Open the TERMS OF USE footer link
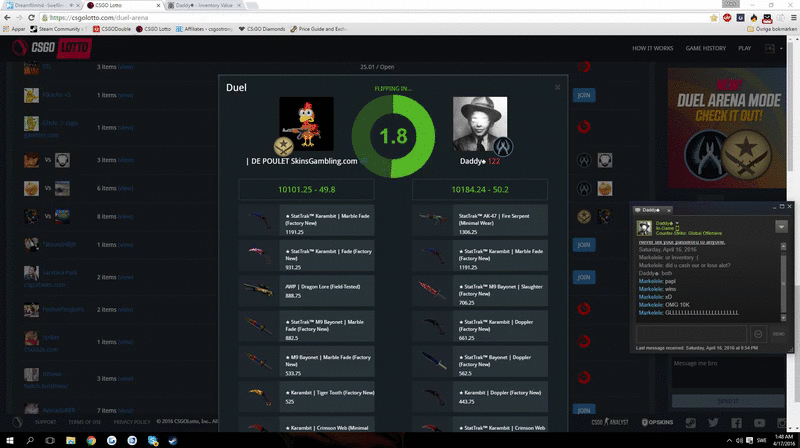 [x=85, y=422]
